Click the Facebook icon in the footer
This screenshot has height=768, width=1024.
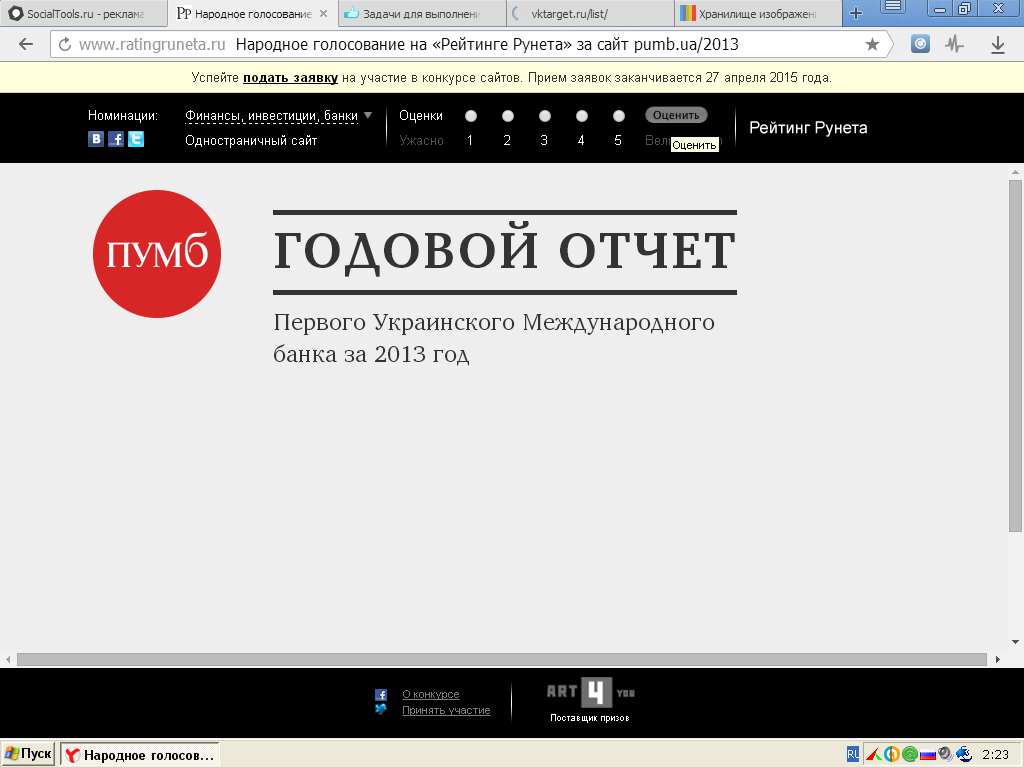coord(381,695)
